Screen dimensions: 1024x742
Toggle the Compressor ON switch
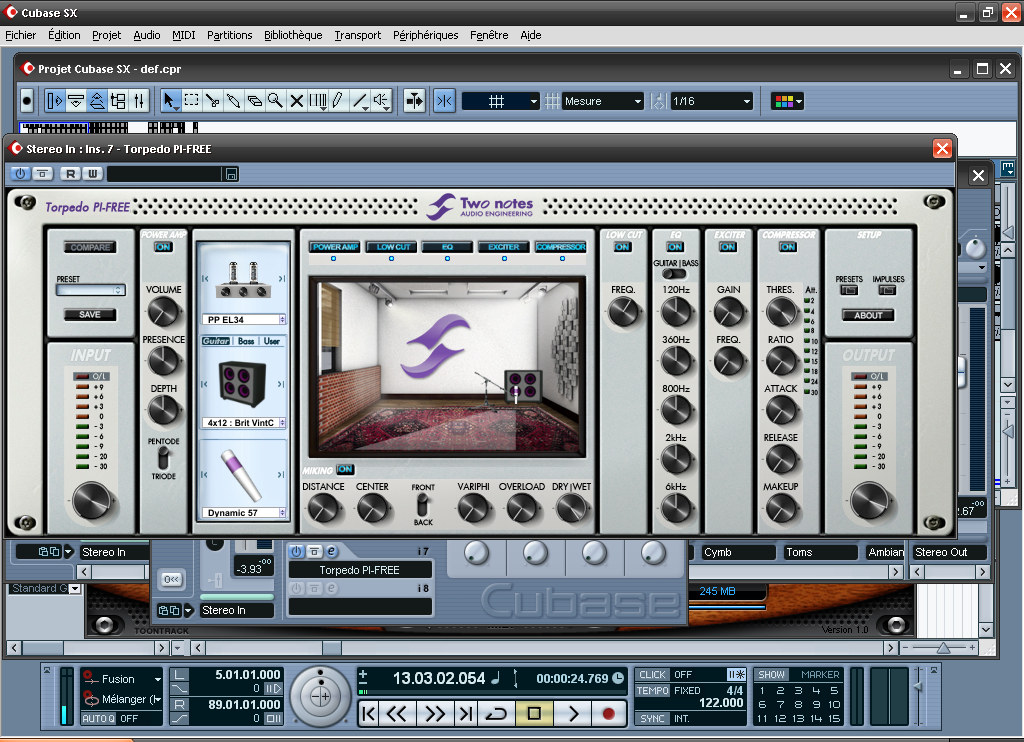(787, 247)
